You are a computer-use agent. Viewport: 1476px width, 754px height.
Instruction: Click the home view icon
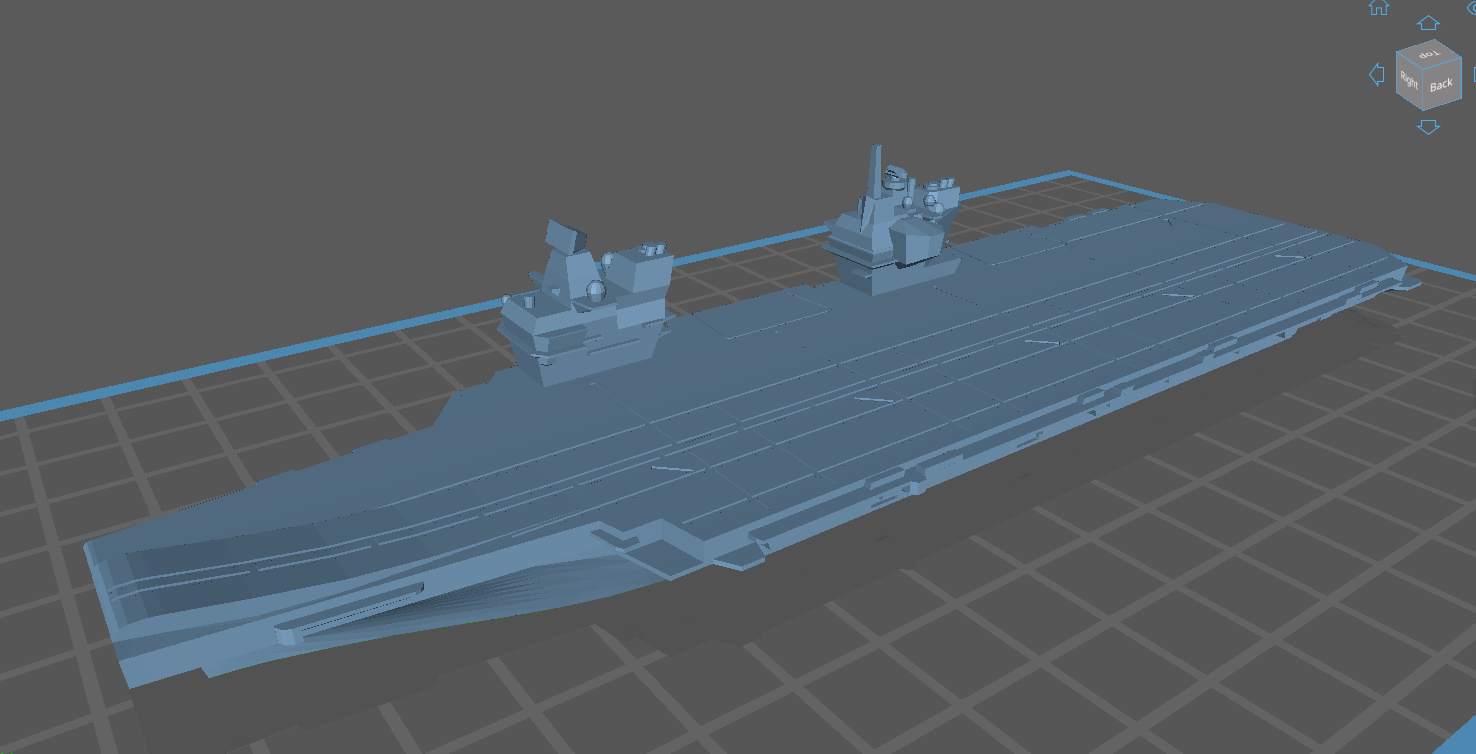1380,9
